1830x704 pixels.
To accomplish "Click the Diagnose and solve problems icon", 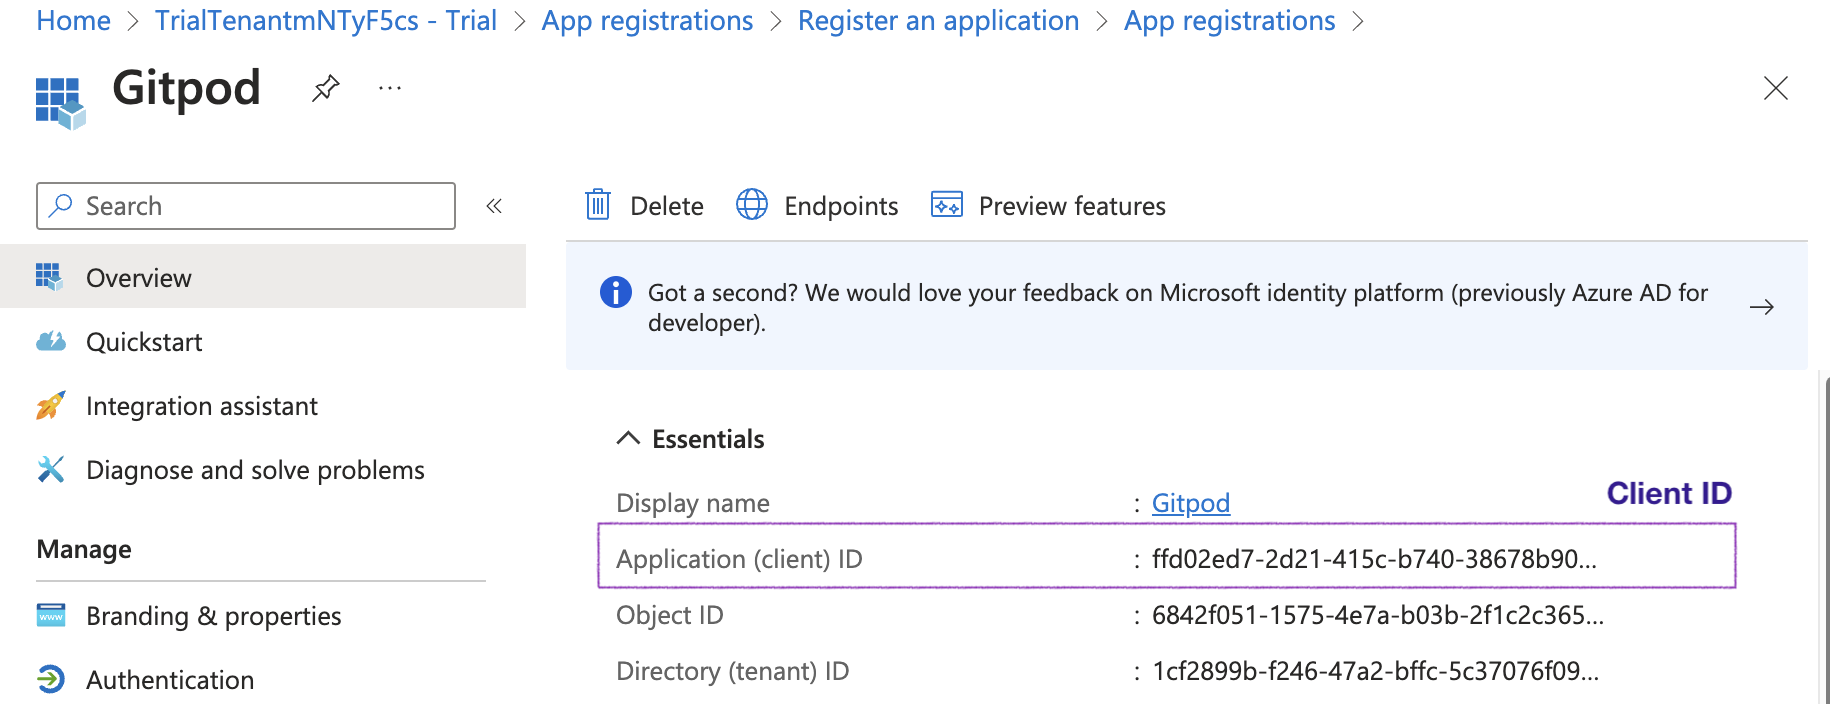I will (x=51, y=470).
